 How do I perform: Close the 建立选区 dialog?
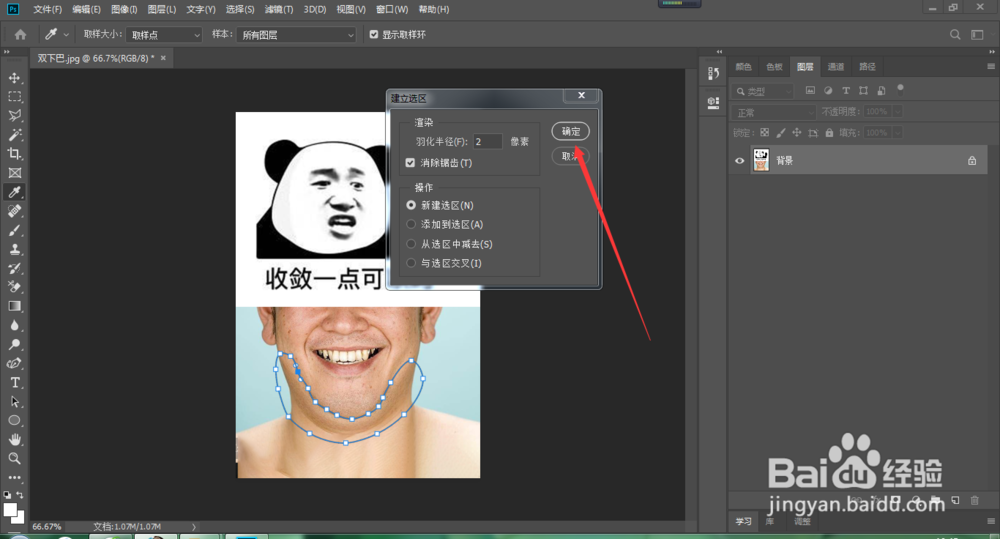[x=581, y=96]
